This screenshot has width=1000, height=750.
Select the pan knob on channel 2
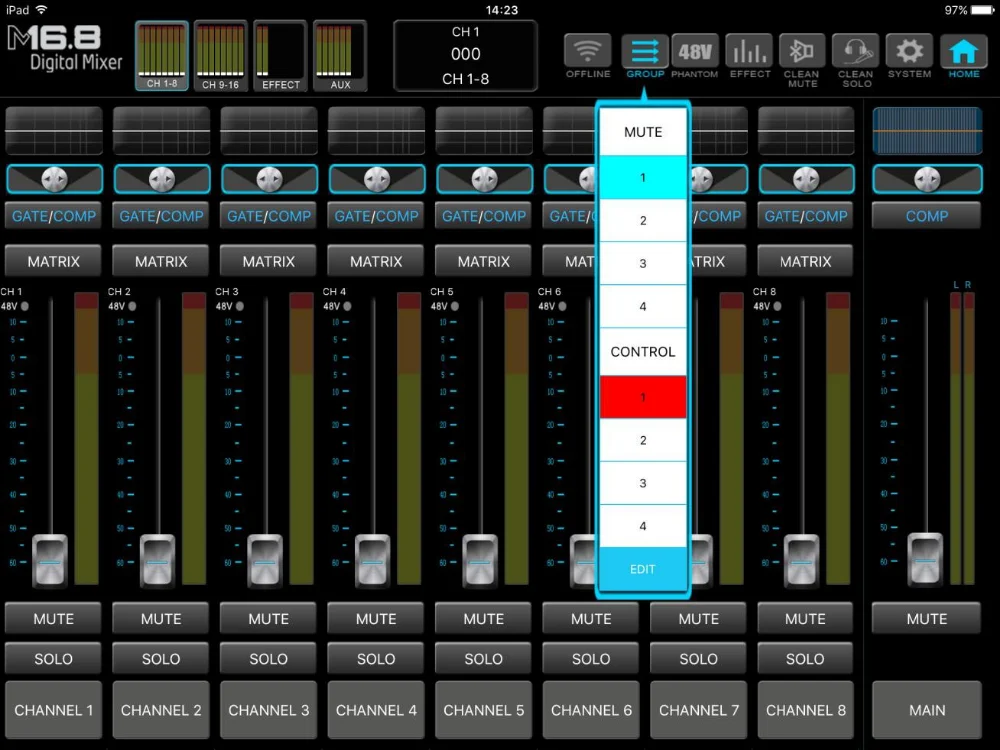click(x=162, y=179)
